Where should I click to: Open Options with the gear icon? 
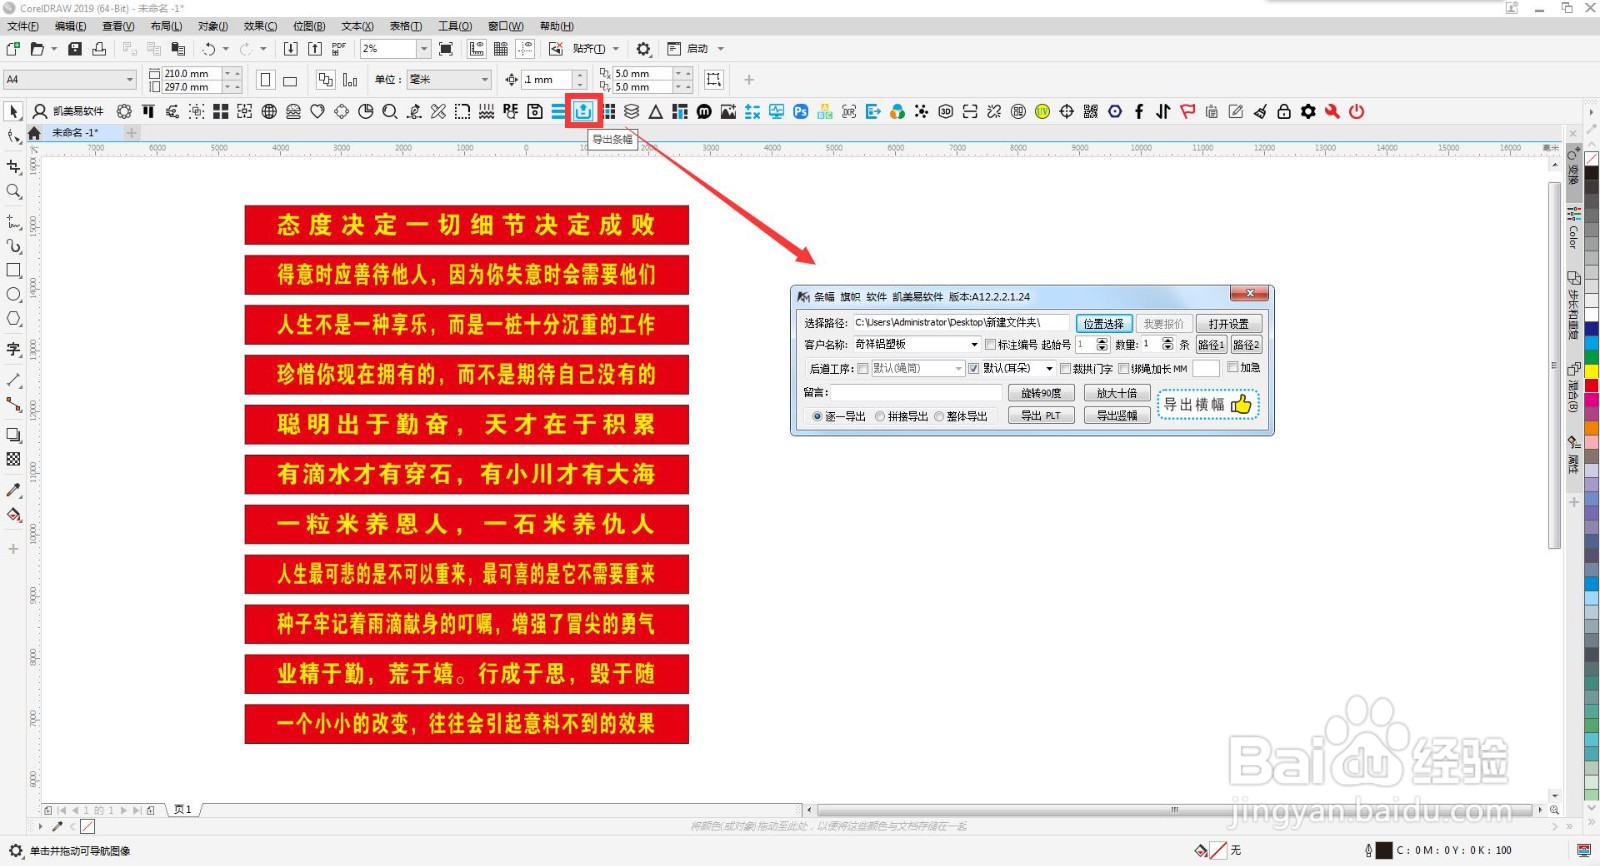click(644, 49)
